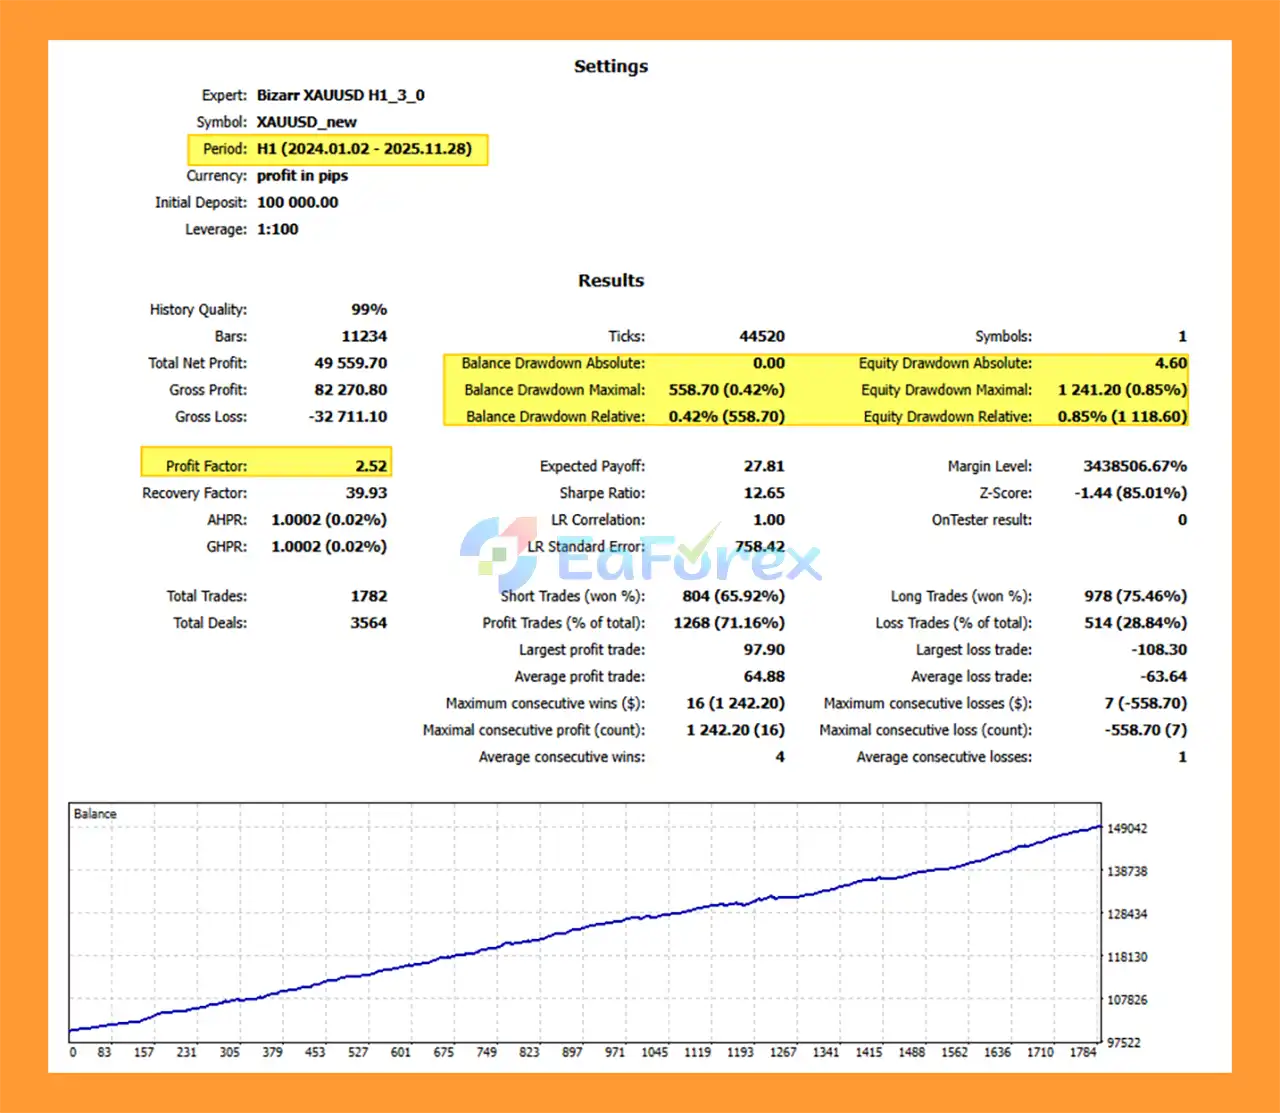The image size is (1280, 1113).
Task: Click the 1784 tick on chart x-axis
Action: click(1083, 1052)
